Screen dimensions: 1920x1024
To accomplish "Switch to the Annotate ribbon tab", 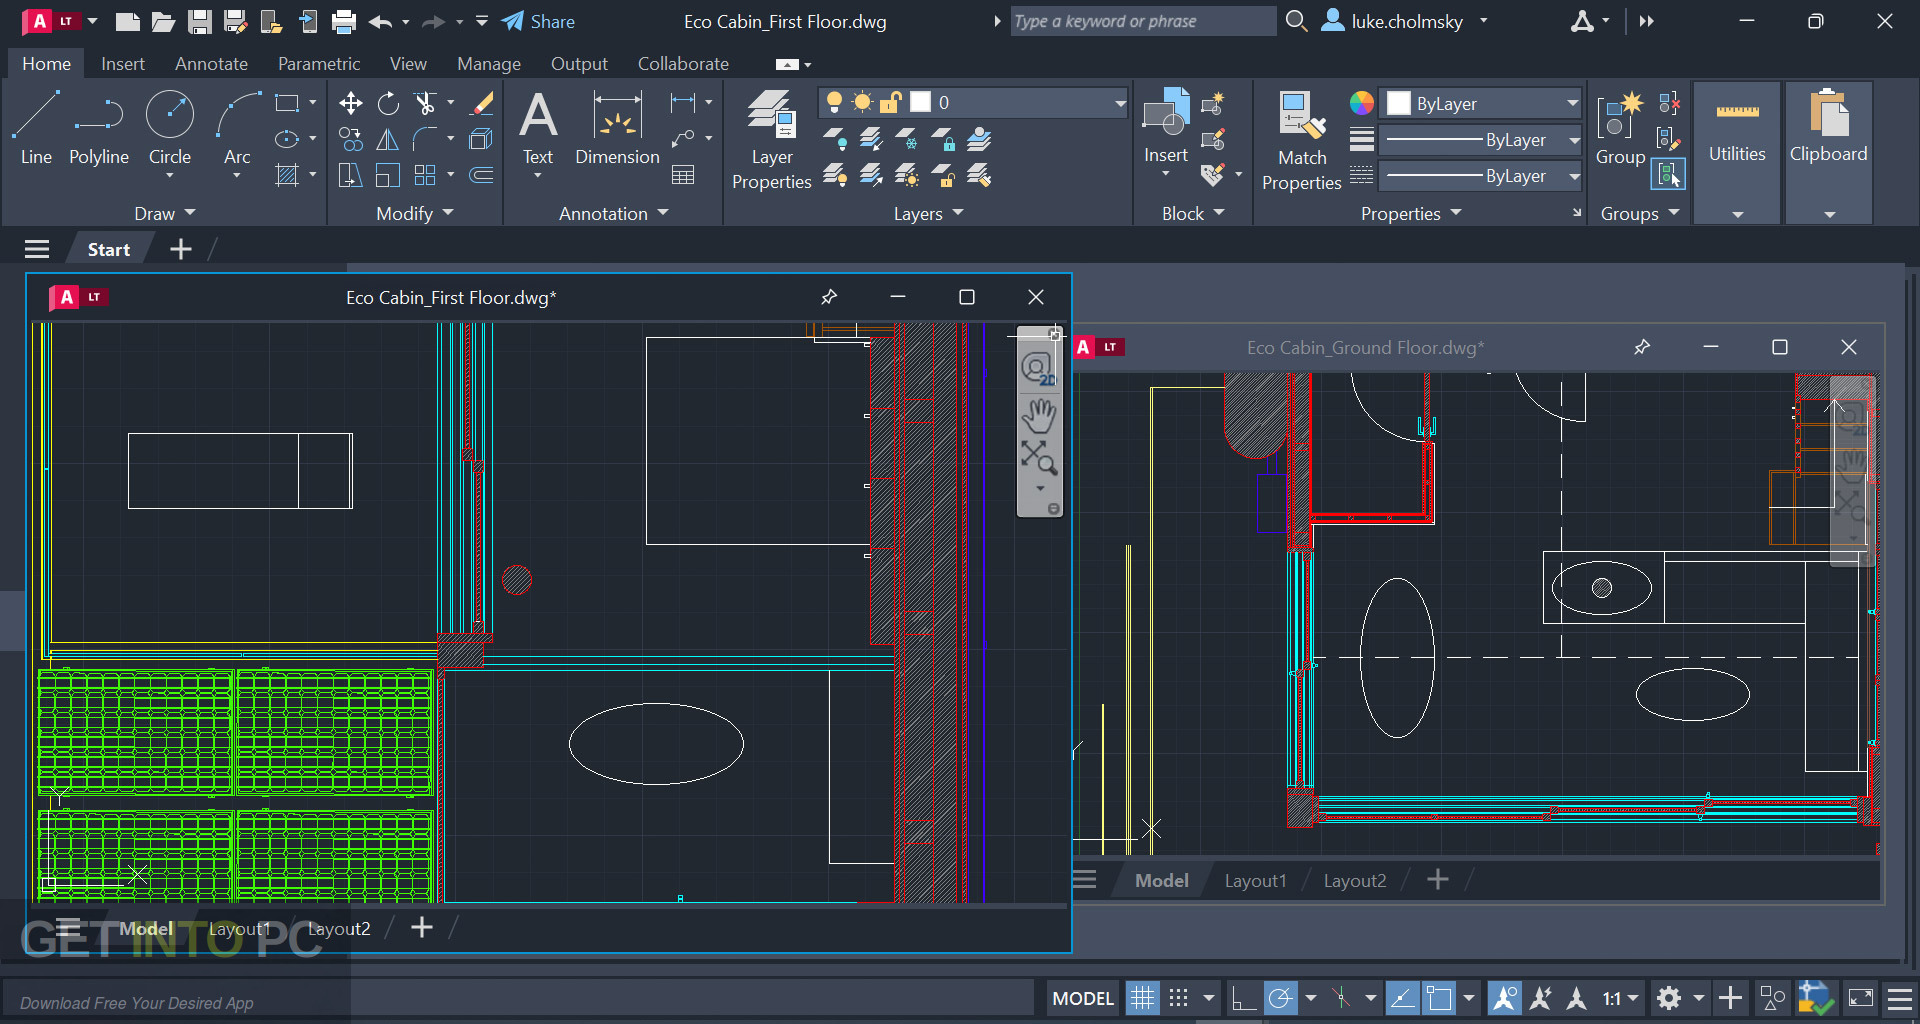I will click(x=211, y=63).
